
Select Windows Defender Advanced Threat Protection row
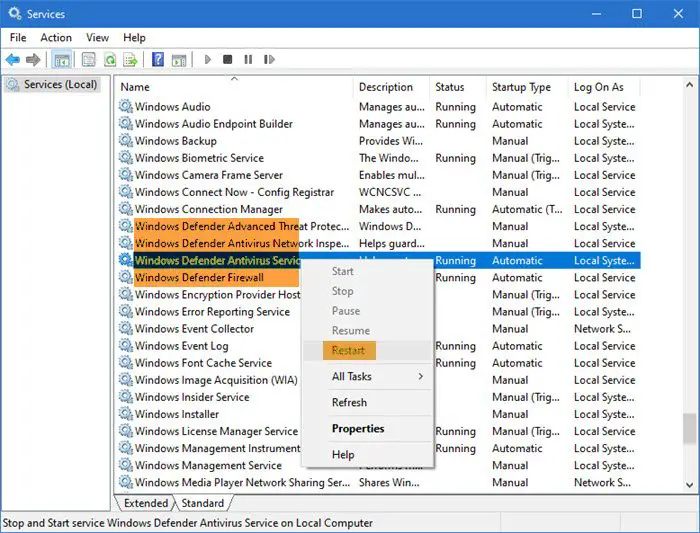pos(379,226)
